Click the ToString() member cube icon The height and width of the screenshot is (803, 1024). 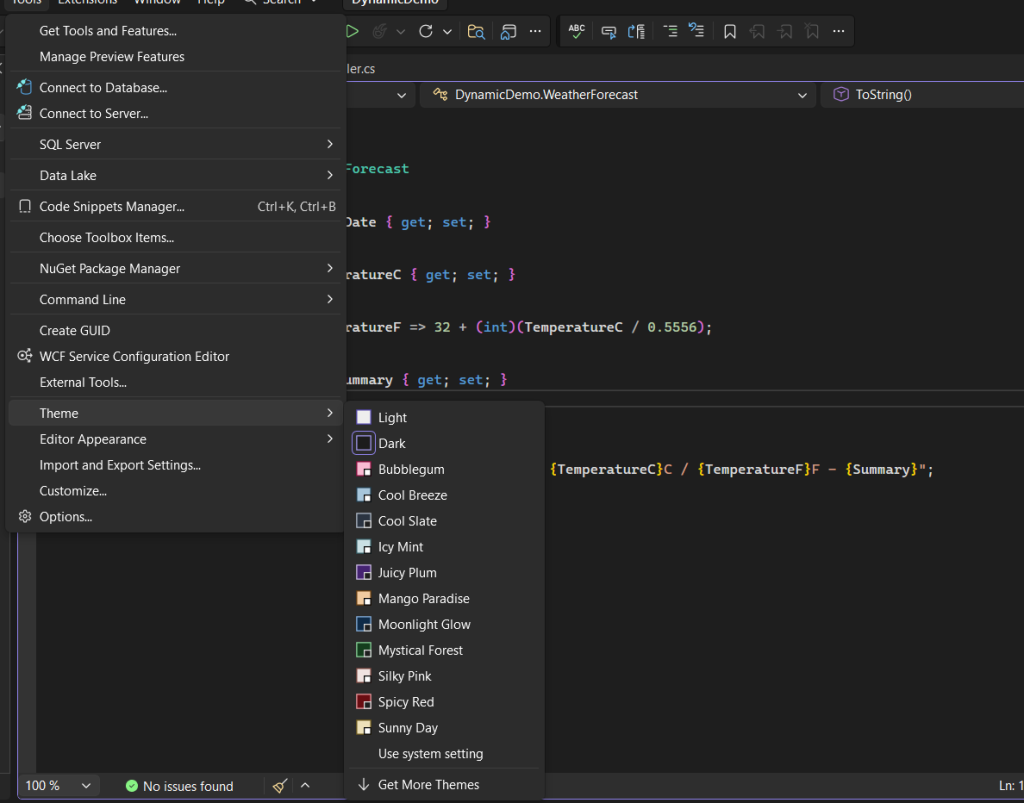(840, 95)
